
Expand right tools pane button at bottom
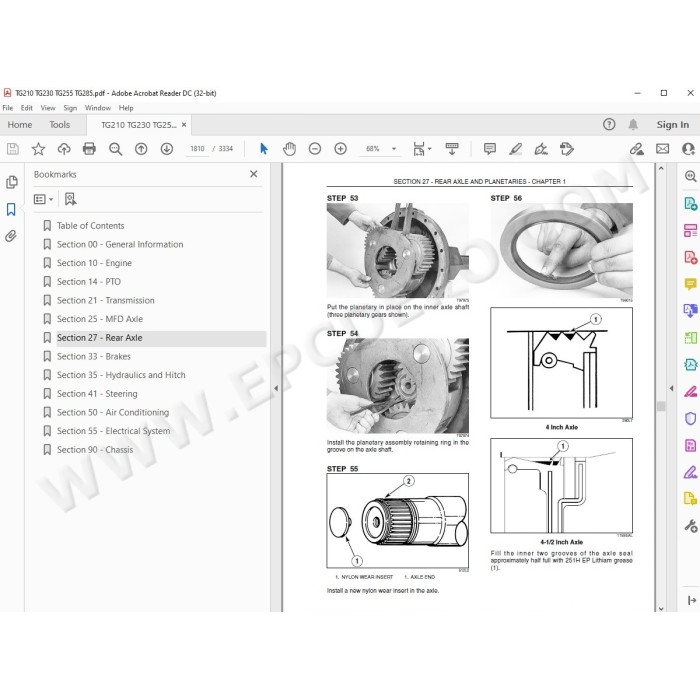(692, 600)
